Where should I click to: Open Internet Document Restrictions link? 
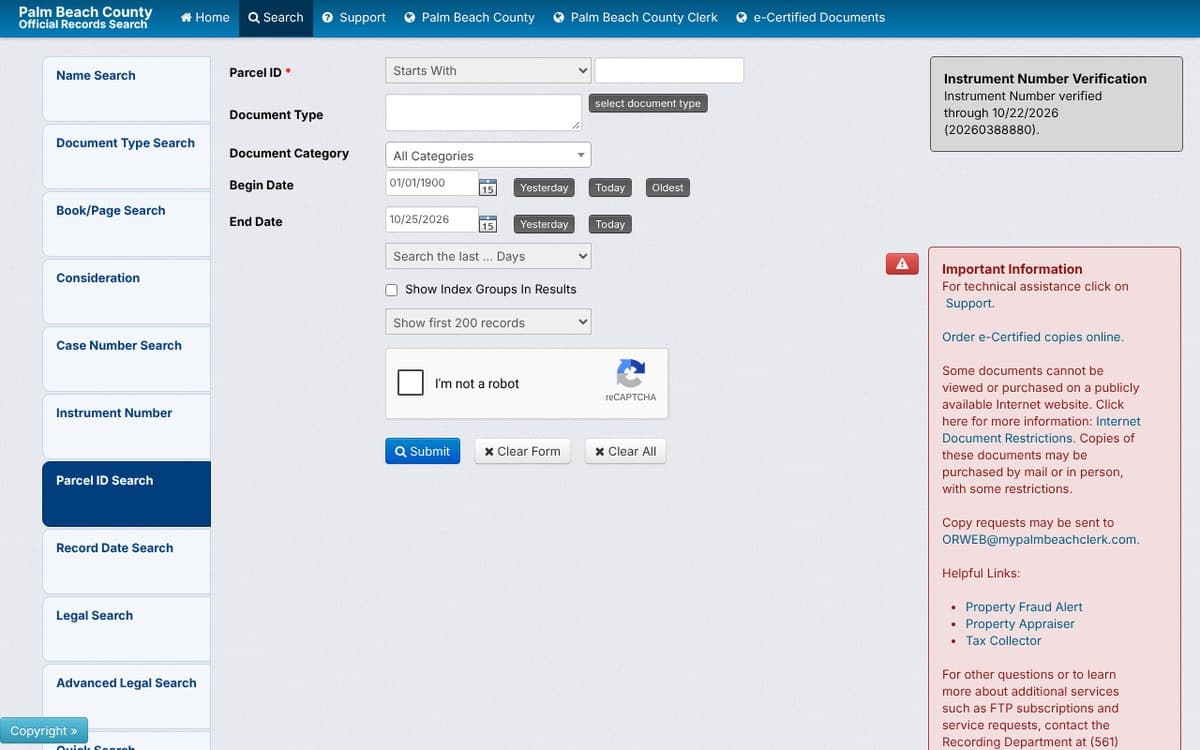(x=1041, y=430)
